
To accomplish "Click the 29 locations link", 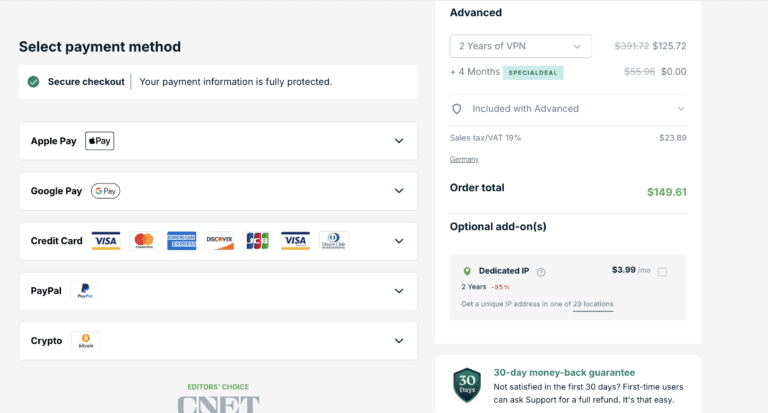I will tap(593, 304).
